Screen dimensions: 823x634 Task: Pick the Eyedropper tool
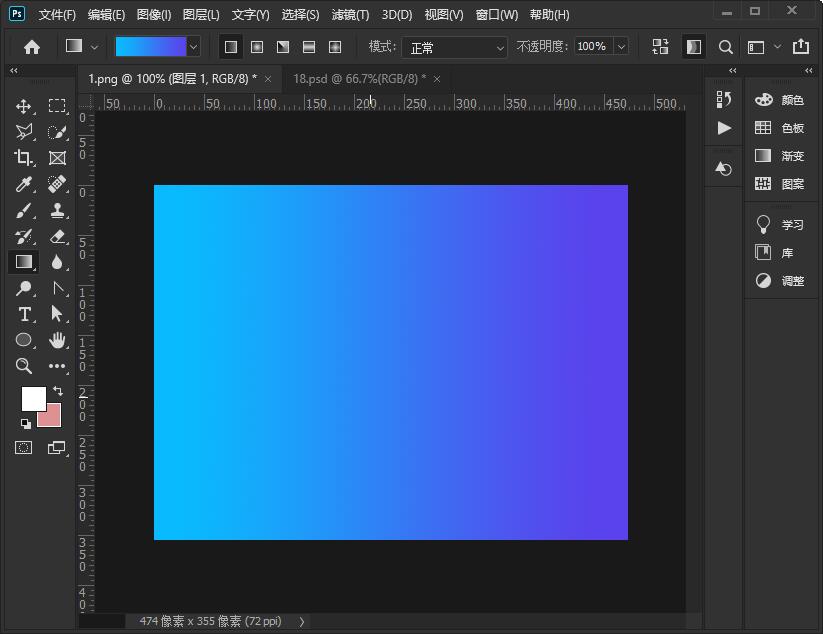(x=24, y=184)
